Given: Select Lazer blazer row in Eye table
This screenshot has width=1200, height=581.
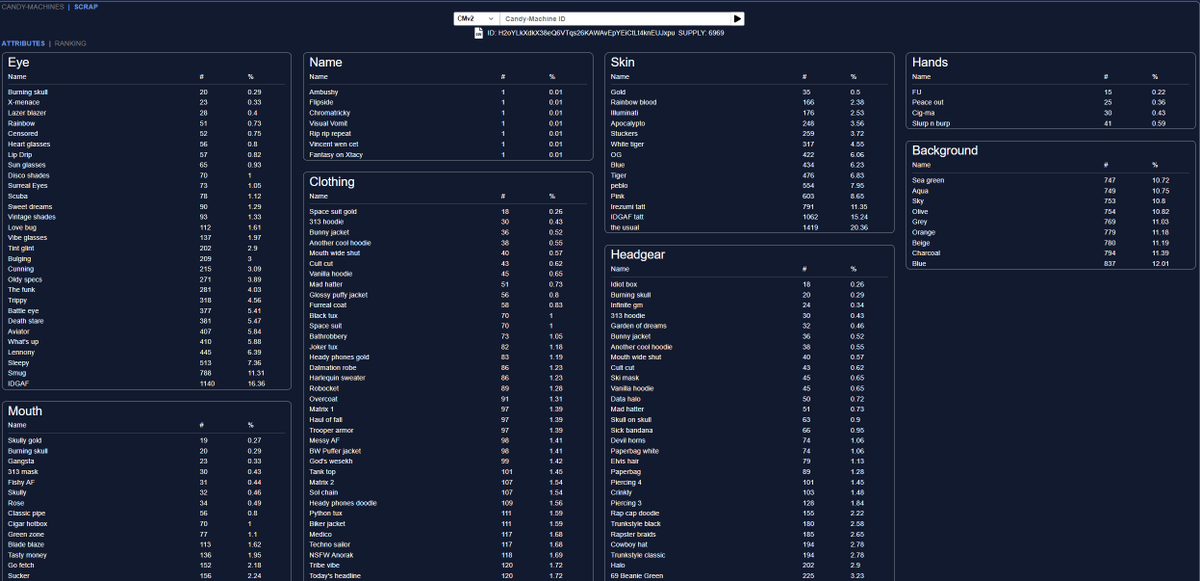Looking at the screenshot, I should 145,113.
